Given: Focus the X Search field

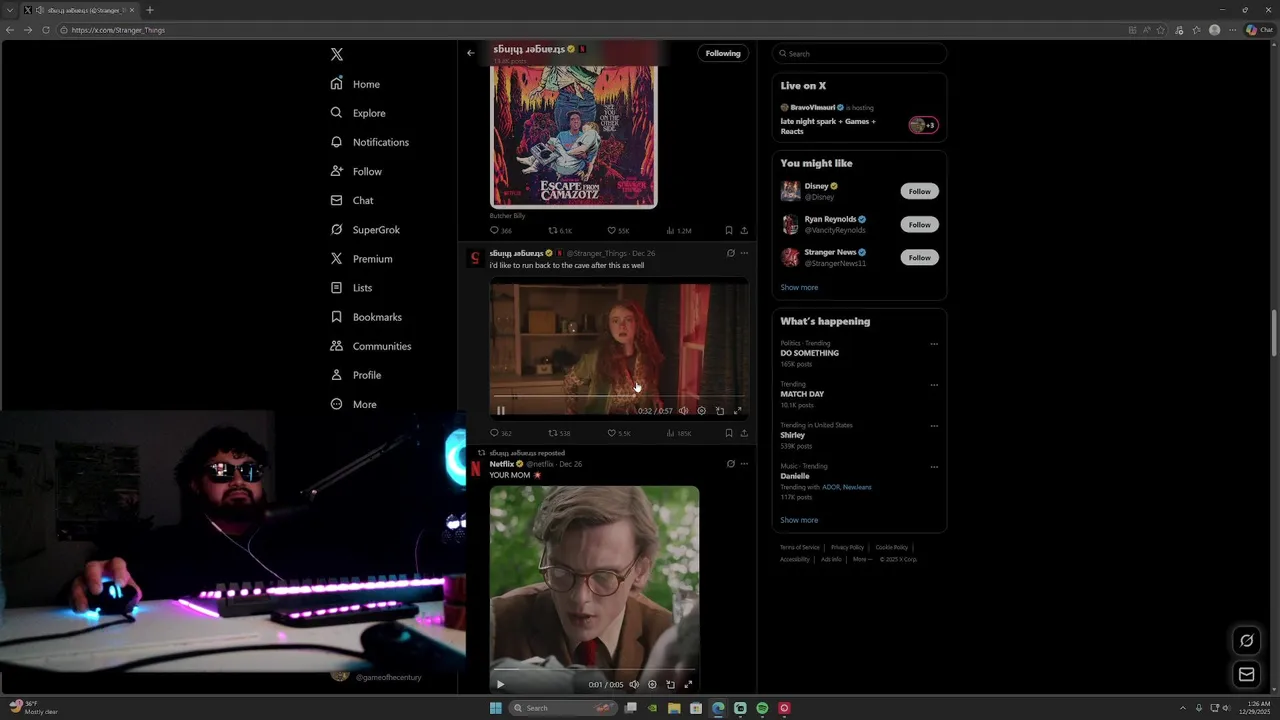Looking at the screenshot, I should click(x=859, y=53).
